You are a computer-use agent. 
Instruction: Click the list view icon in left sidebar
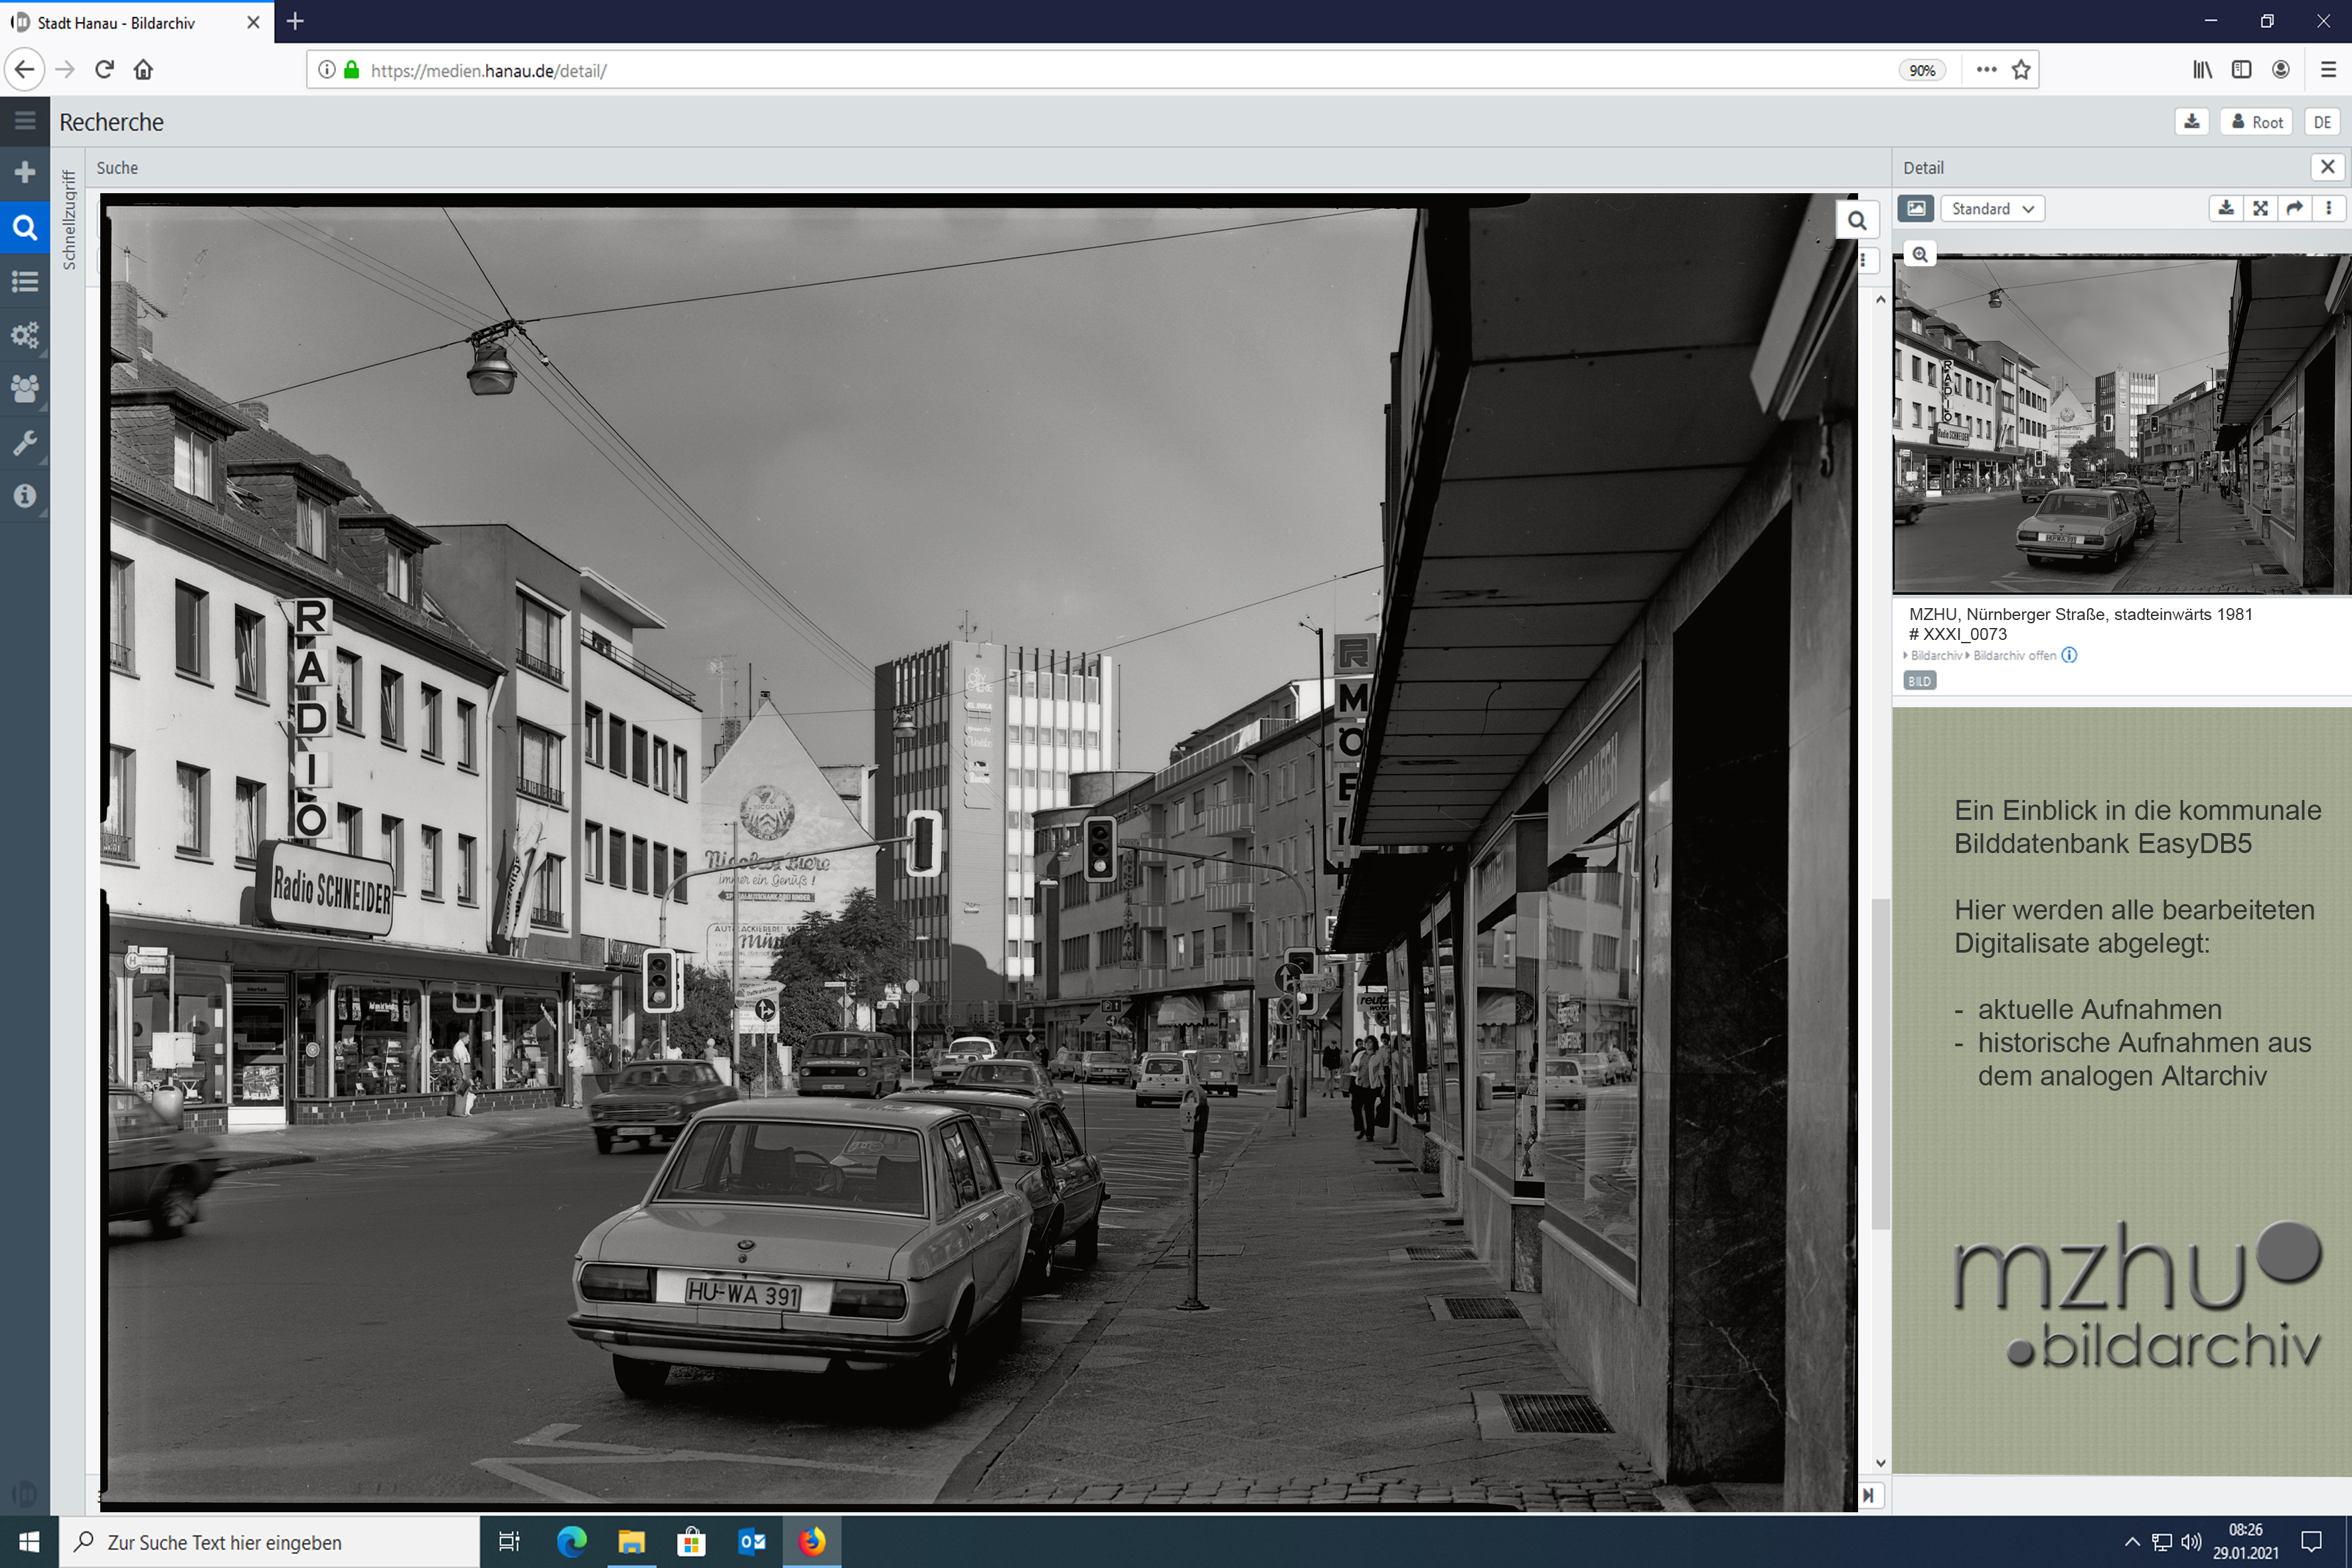pyautogui.click(x=25, y=281)
